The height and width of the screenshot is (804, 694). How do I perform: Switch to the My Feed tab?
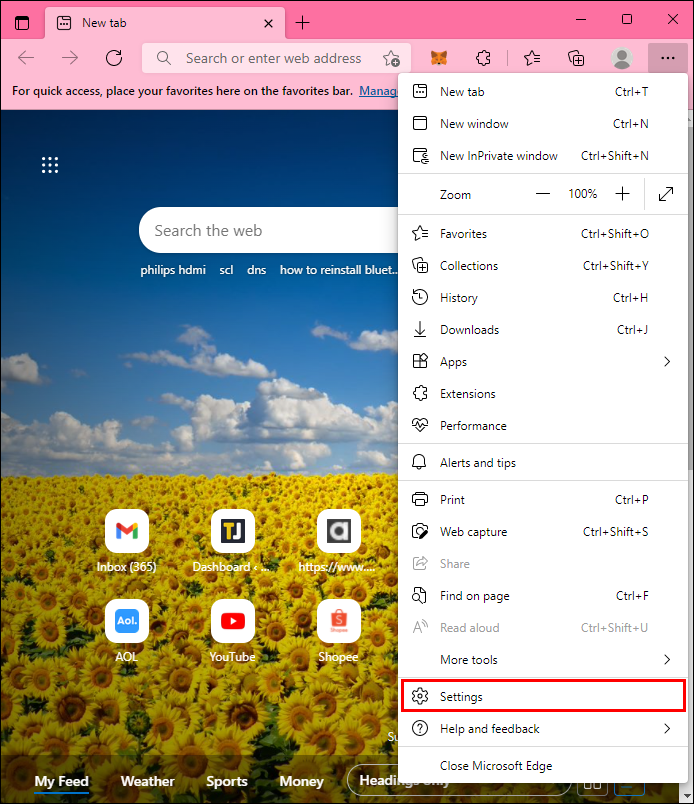pyautogui.click(x=62, y=781)
